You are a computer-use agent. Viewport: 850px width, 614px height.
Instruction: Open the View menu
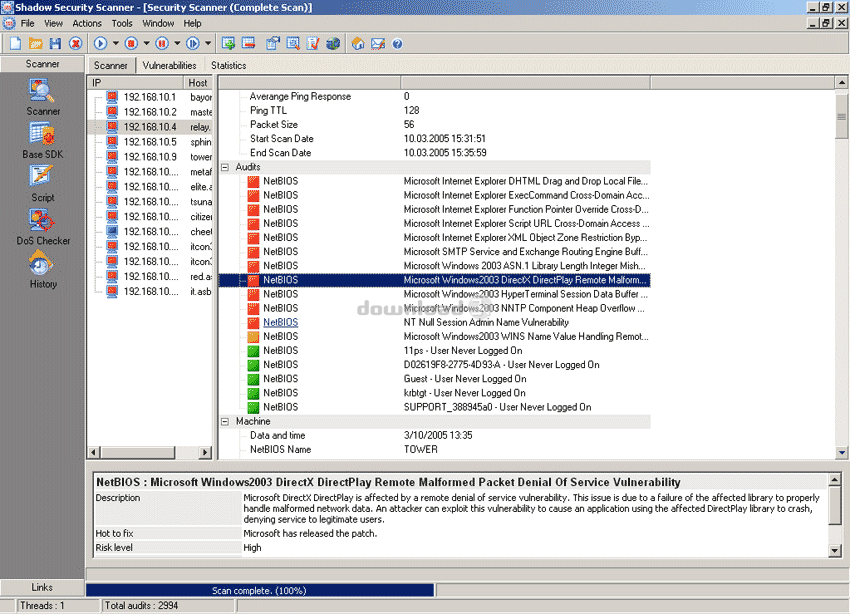(x=53, y=23)
